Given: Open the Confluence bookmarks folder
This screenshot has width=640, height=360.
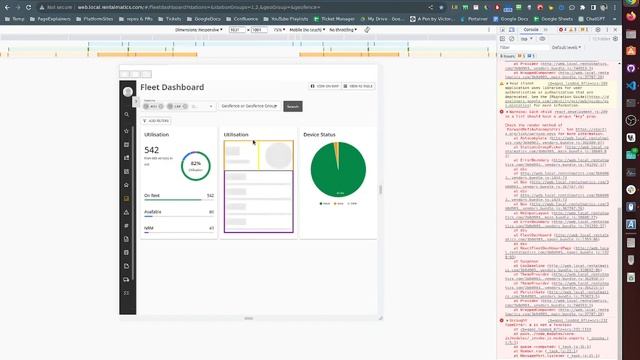Looking at the screenshot, I should pyautogui.click(x=242, y=19).
